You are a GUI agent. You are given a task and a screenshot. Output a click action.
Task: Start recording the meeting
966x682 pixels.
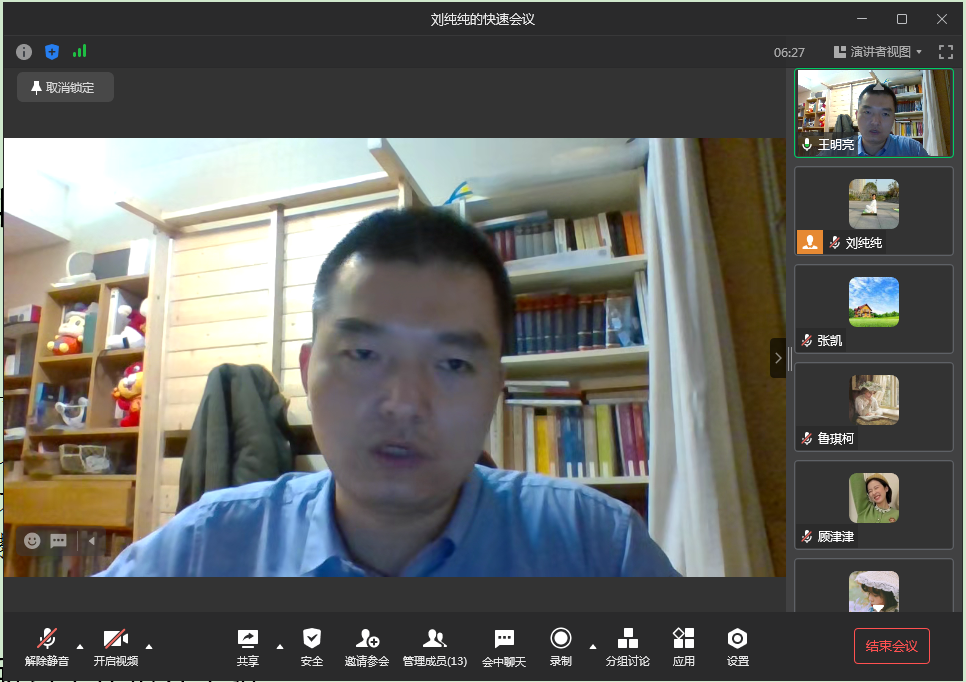[x=561, y=639]
